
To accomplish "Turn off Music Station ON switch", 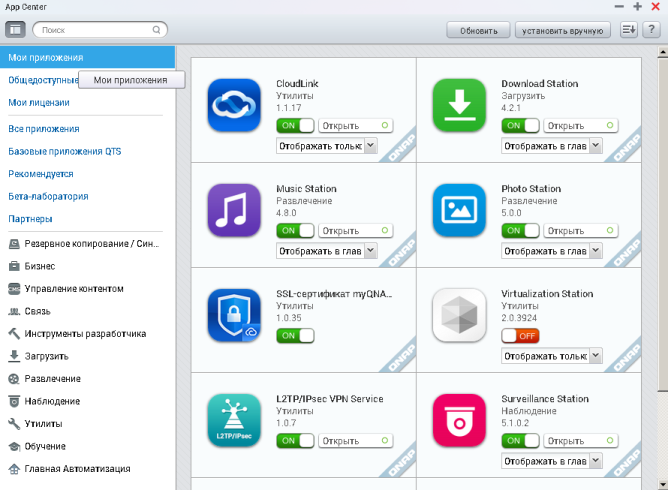I will pyautogui.click(x=295, y=231).
